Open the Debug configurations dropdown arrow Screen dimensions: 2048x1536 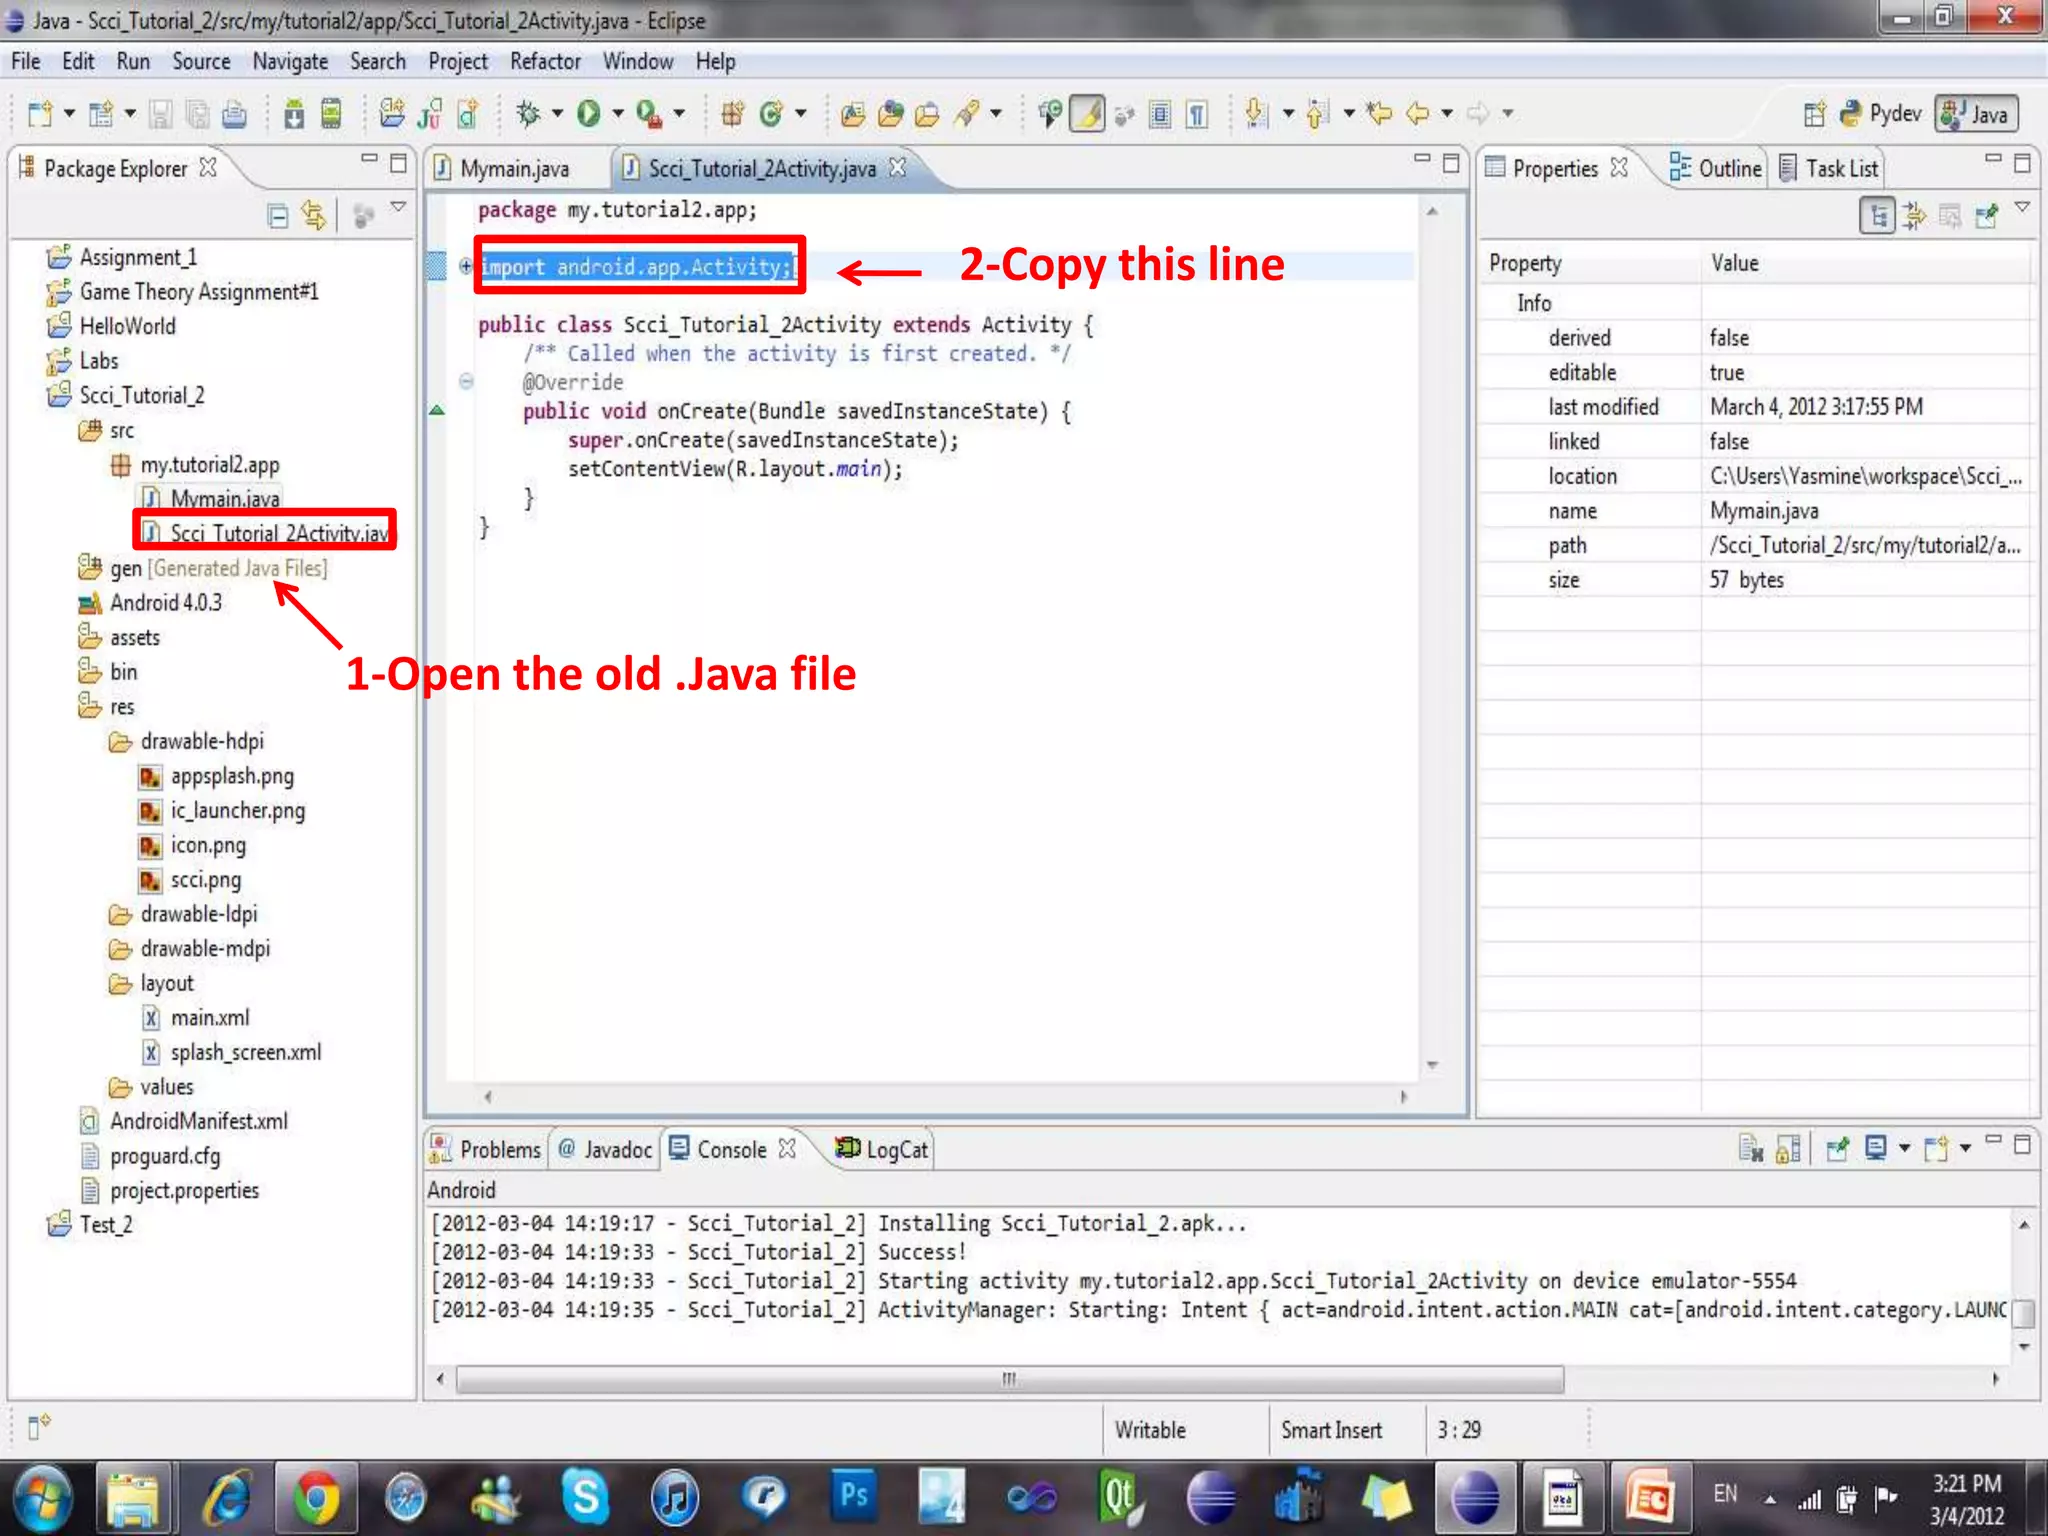[557, 114]
